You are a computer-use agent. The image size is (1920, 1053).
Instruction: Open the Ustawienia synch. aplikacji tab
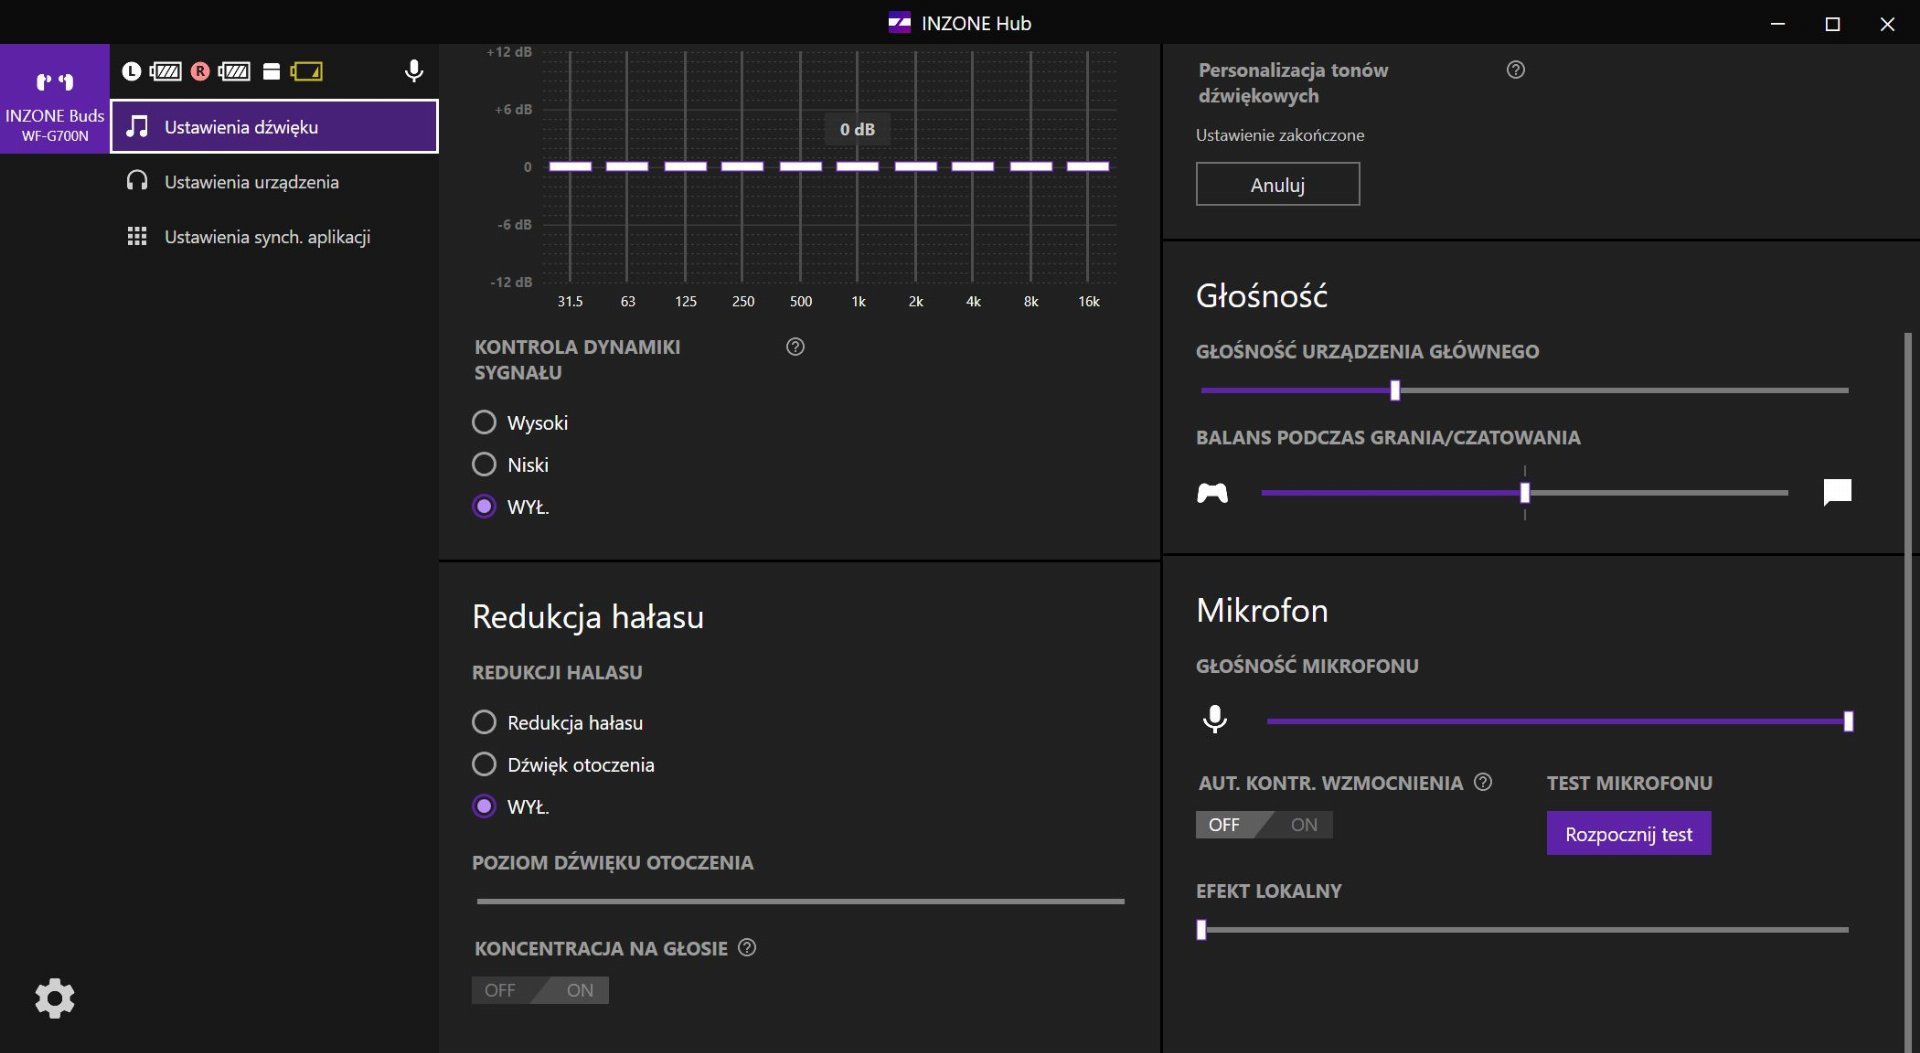tap(274, 236)
